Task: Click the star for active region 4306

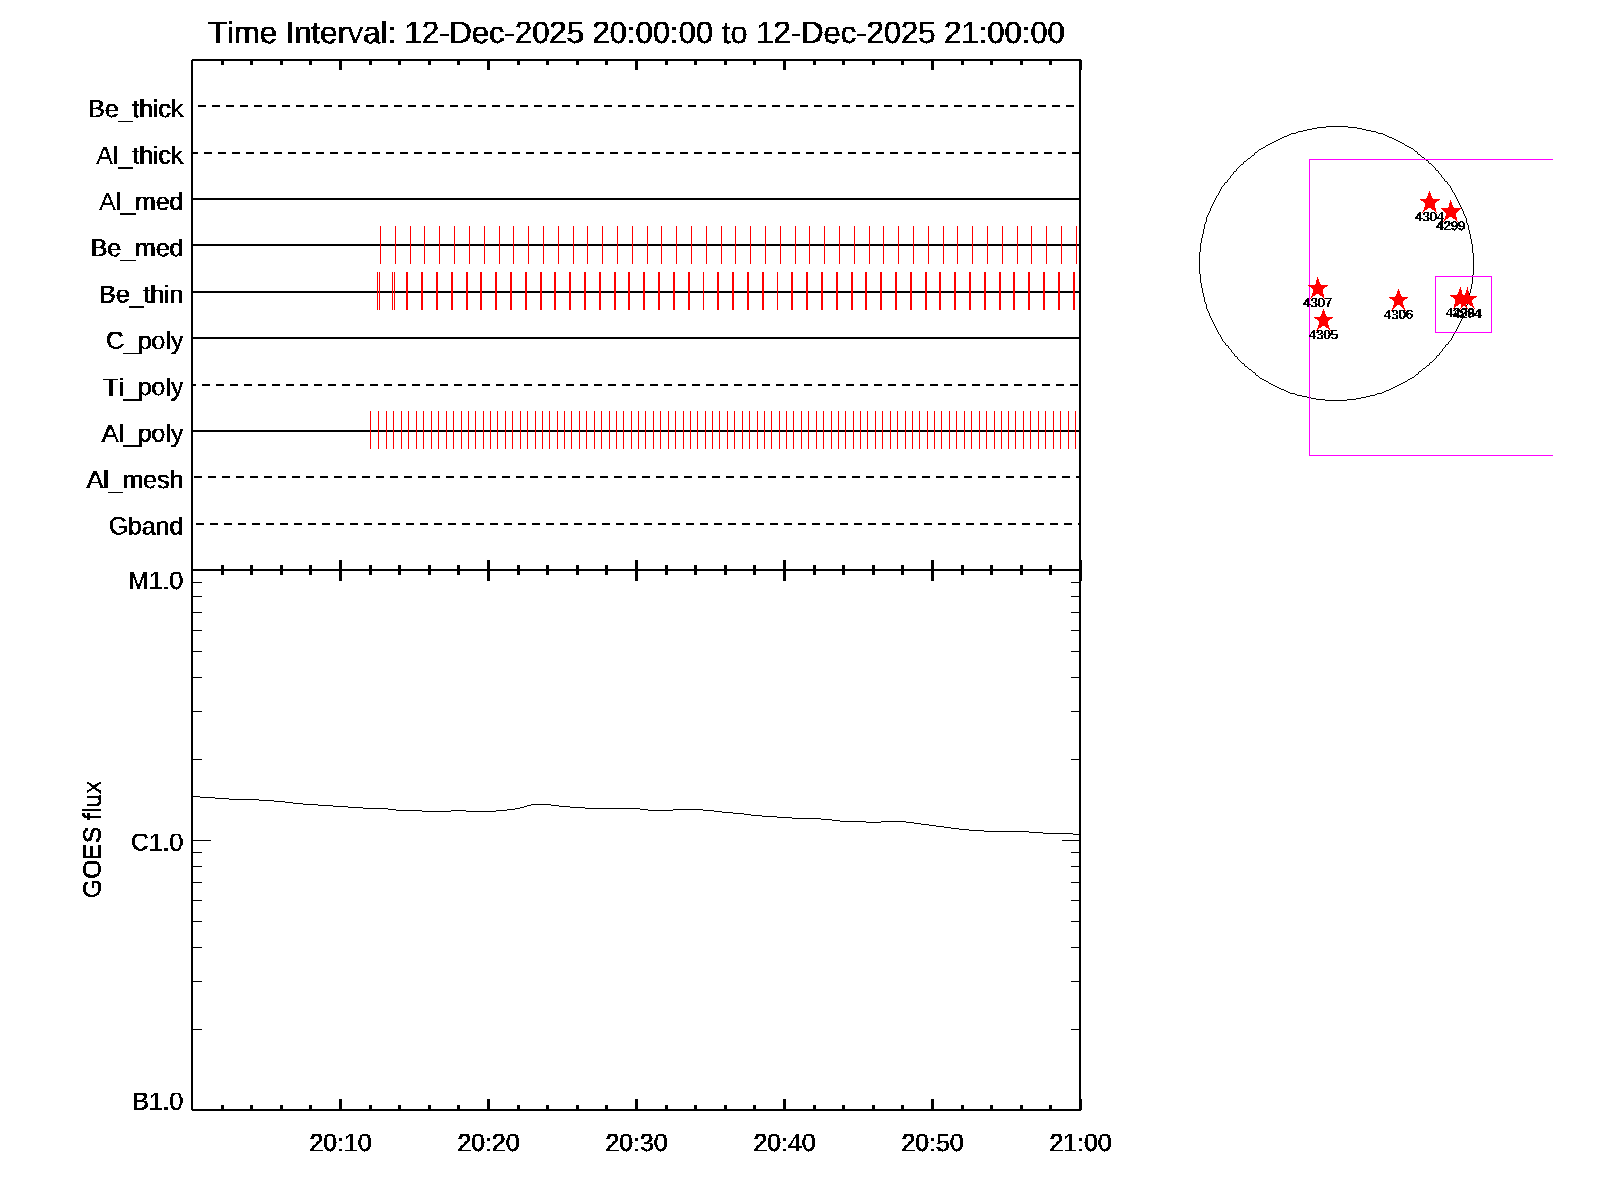Action: [x=1398, y=300]
